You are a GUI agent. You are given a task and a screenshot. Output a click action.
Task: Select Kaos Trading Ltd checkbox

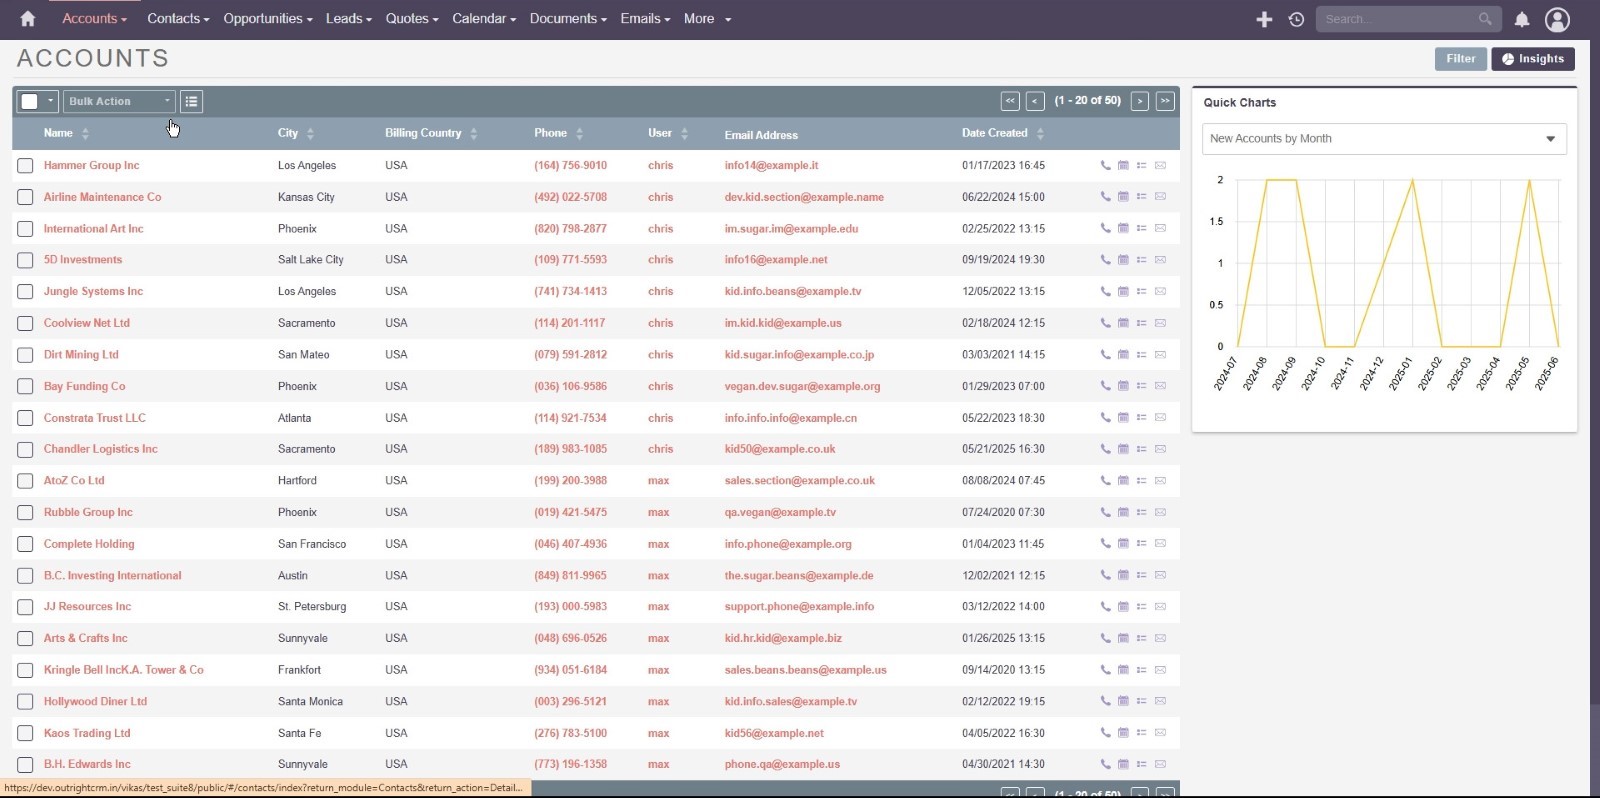[25, 733]
